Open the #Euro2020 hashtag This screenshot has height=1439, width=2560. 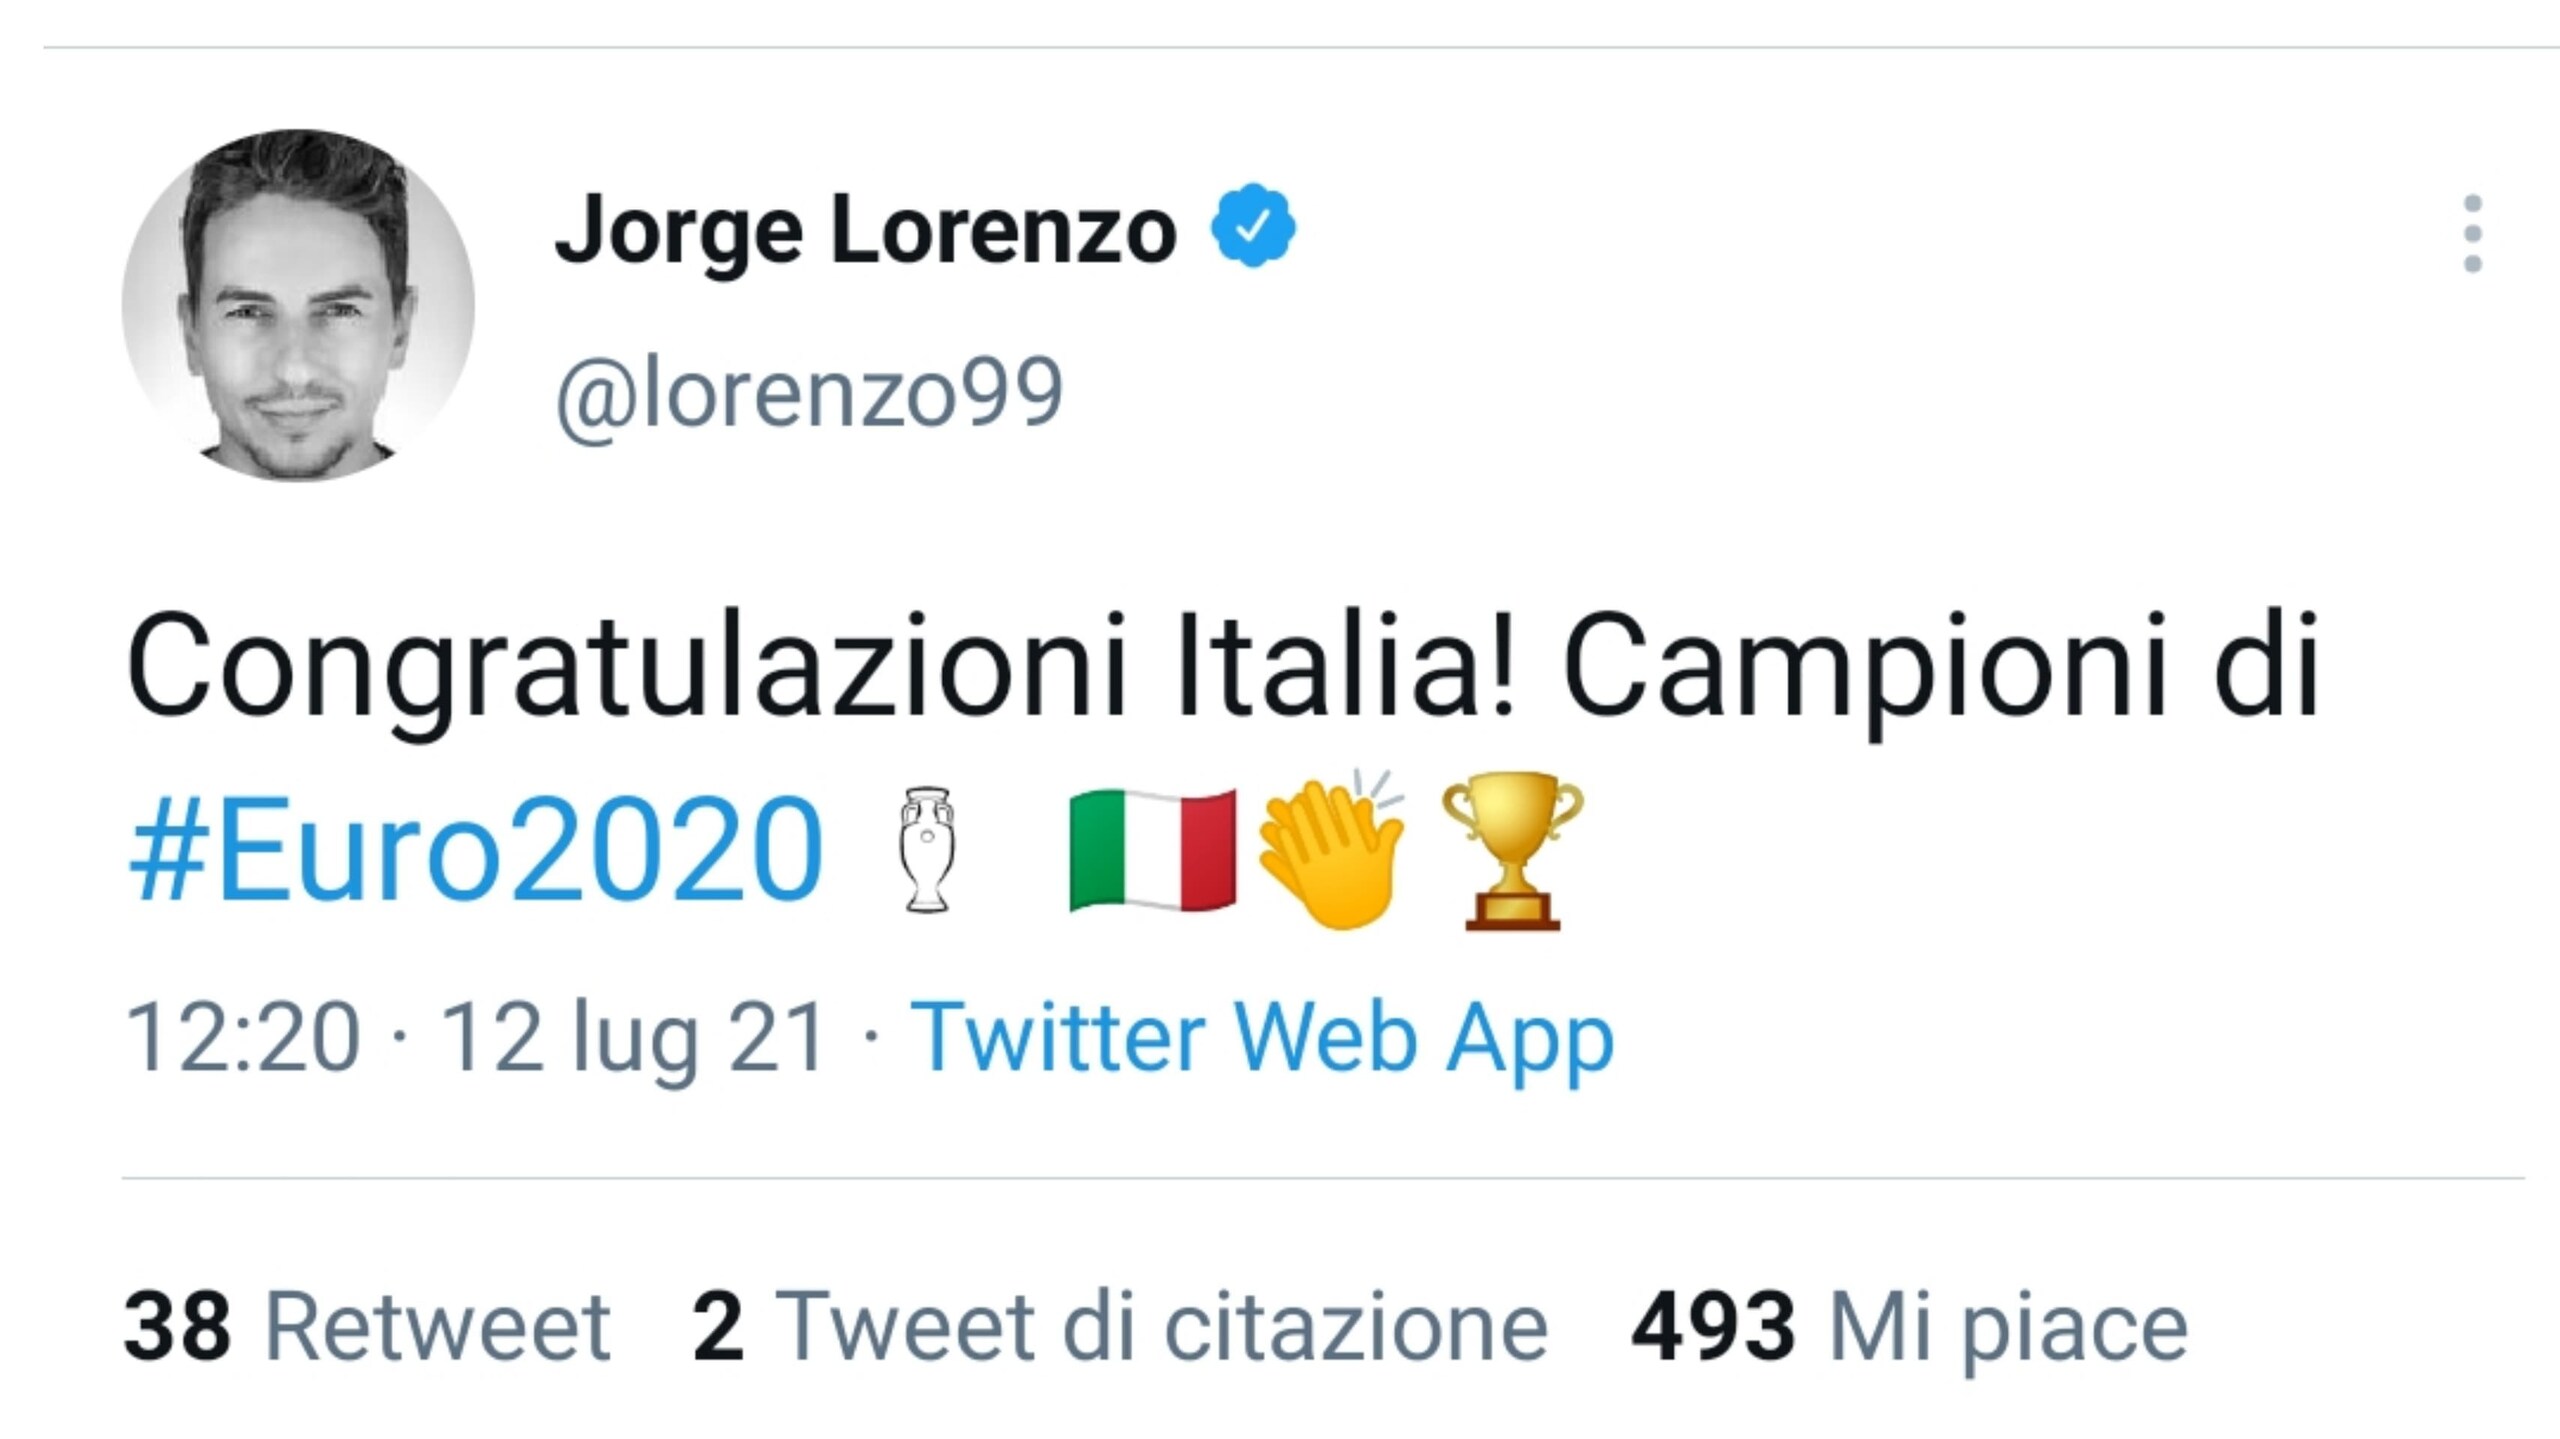476,850
